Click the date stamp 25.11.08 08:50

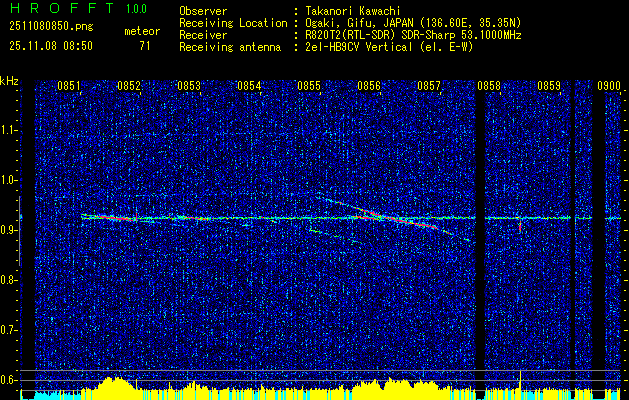click(51, 46)
